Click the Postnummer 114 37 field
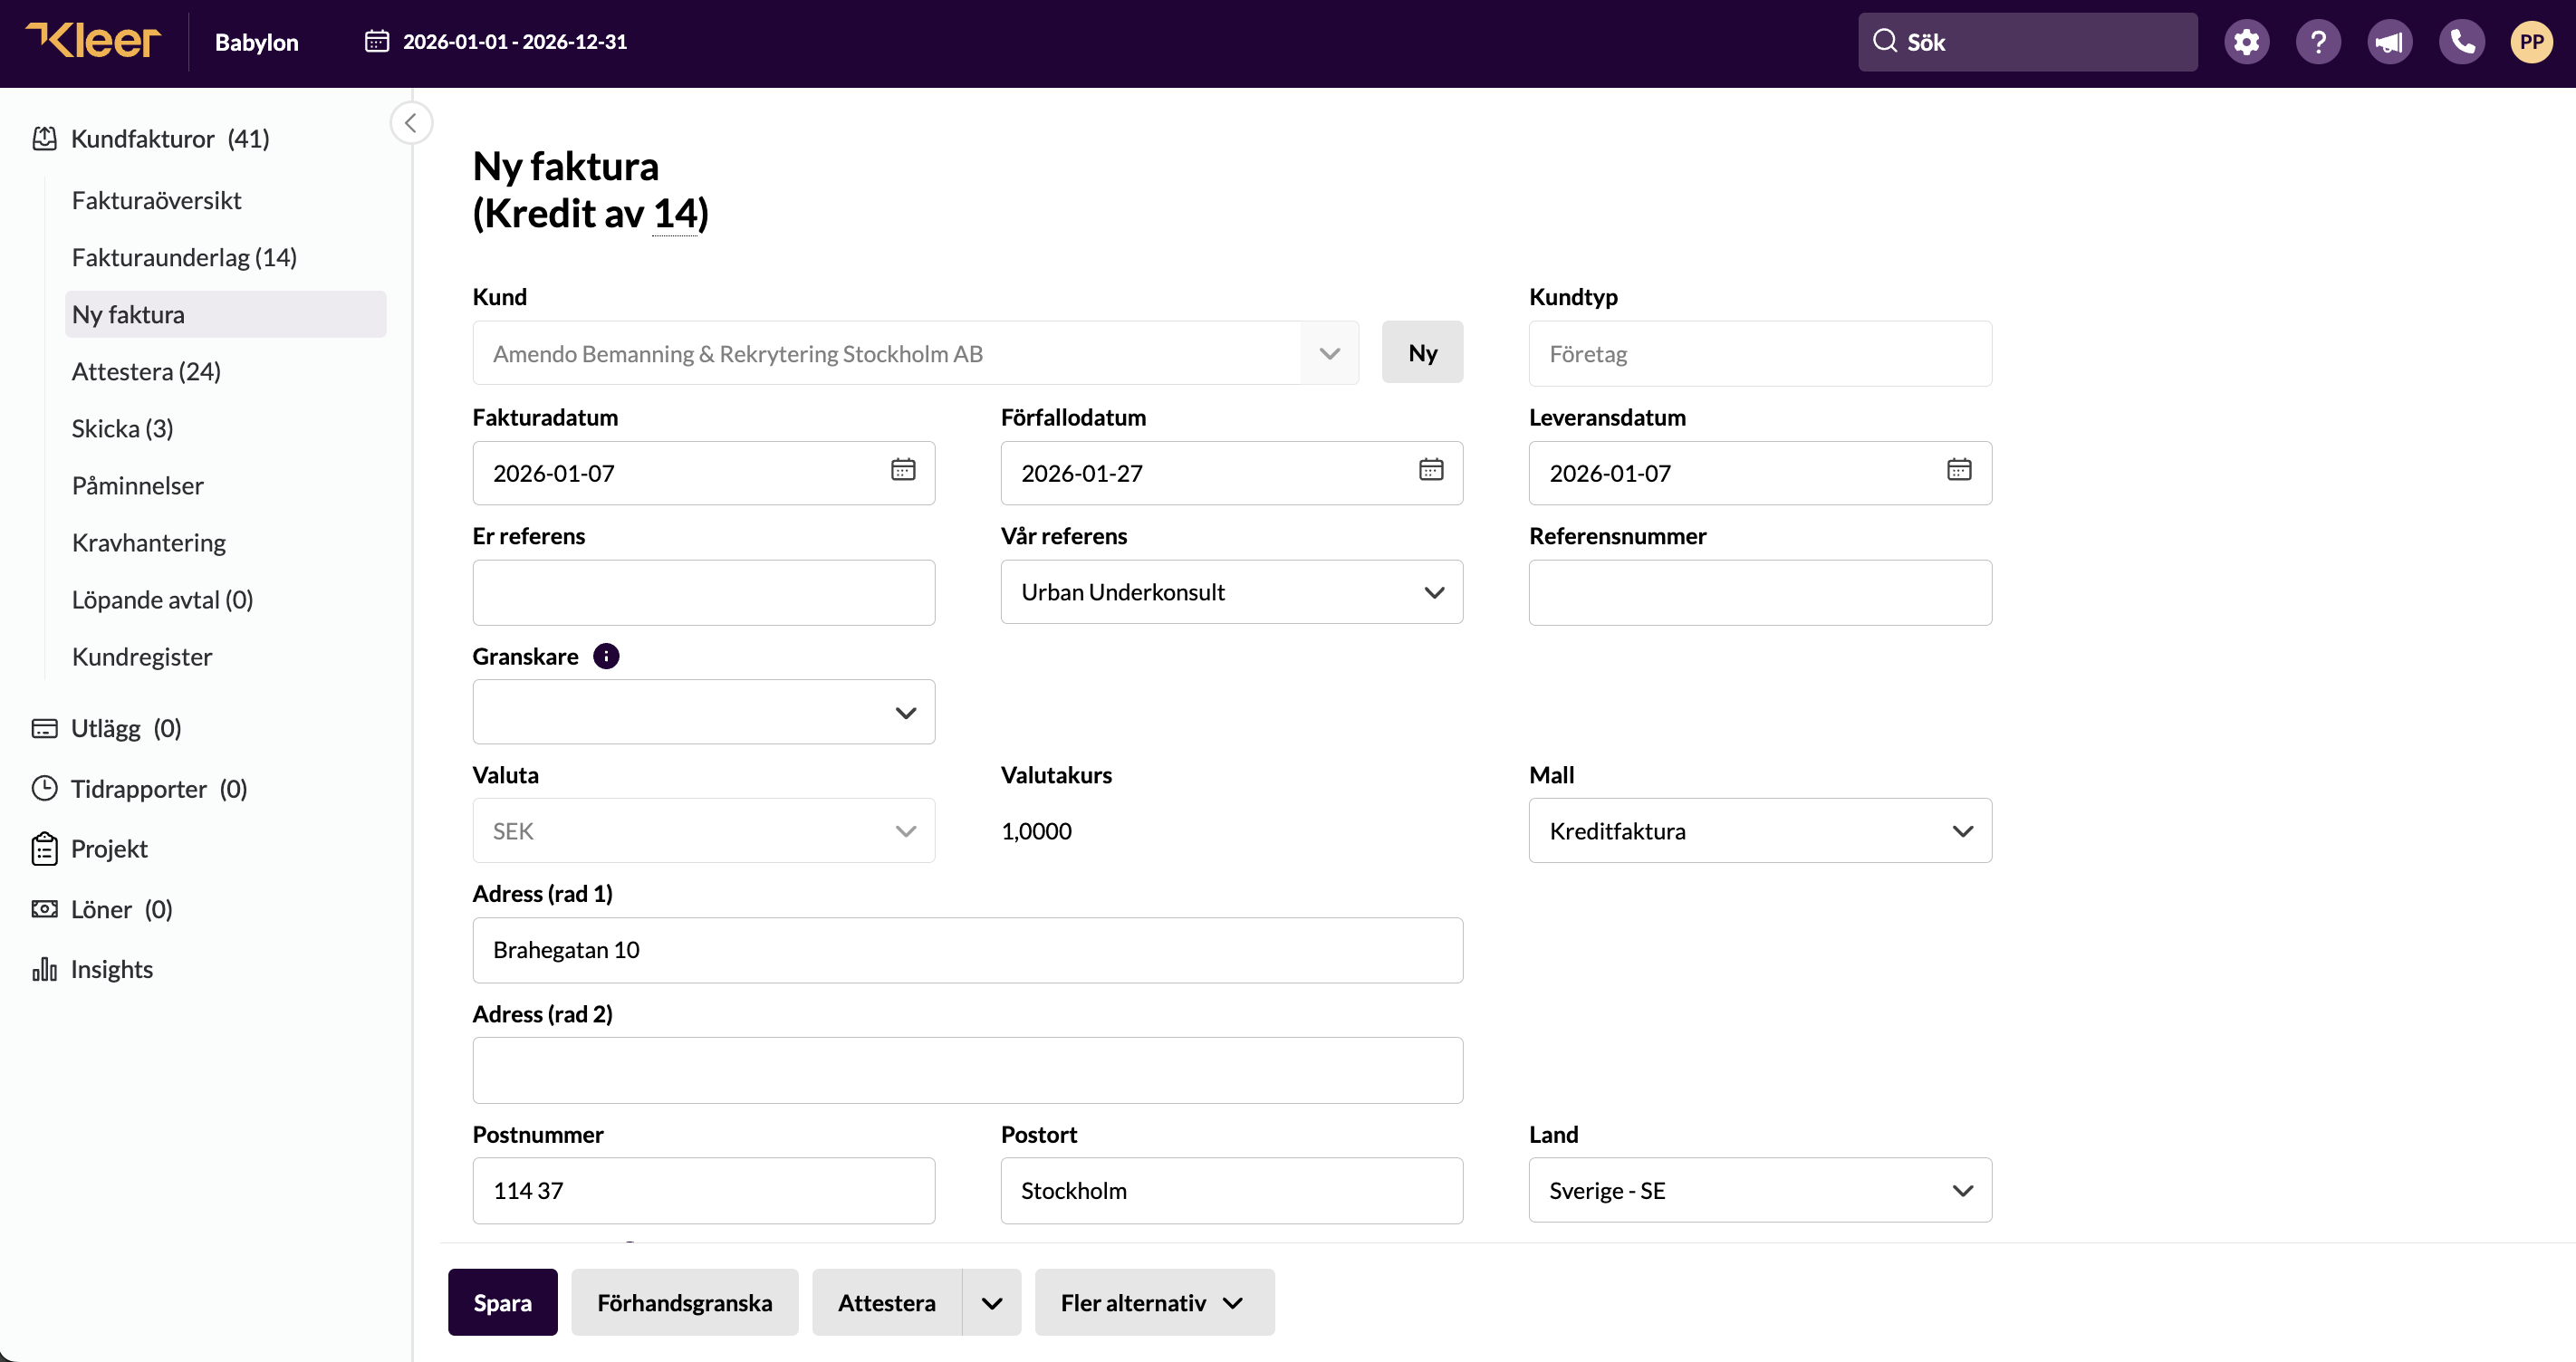This screenshot has height=1362, width=2576. coord(703,1191)
